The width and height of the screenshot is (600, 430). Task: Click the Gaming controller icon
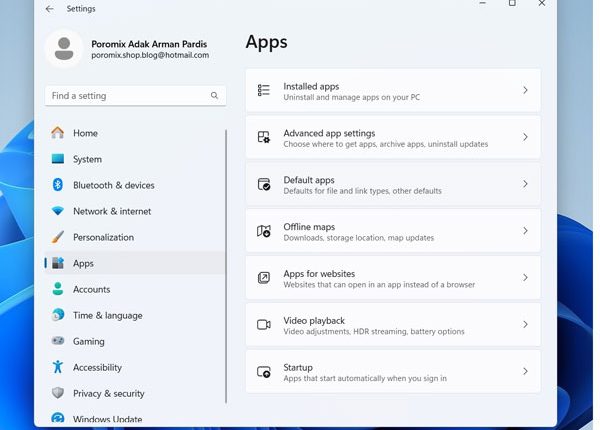point(58,340)
